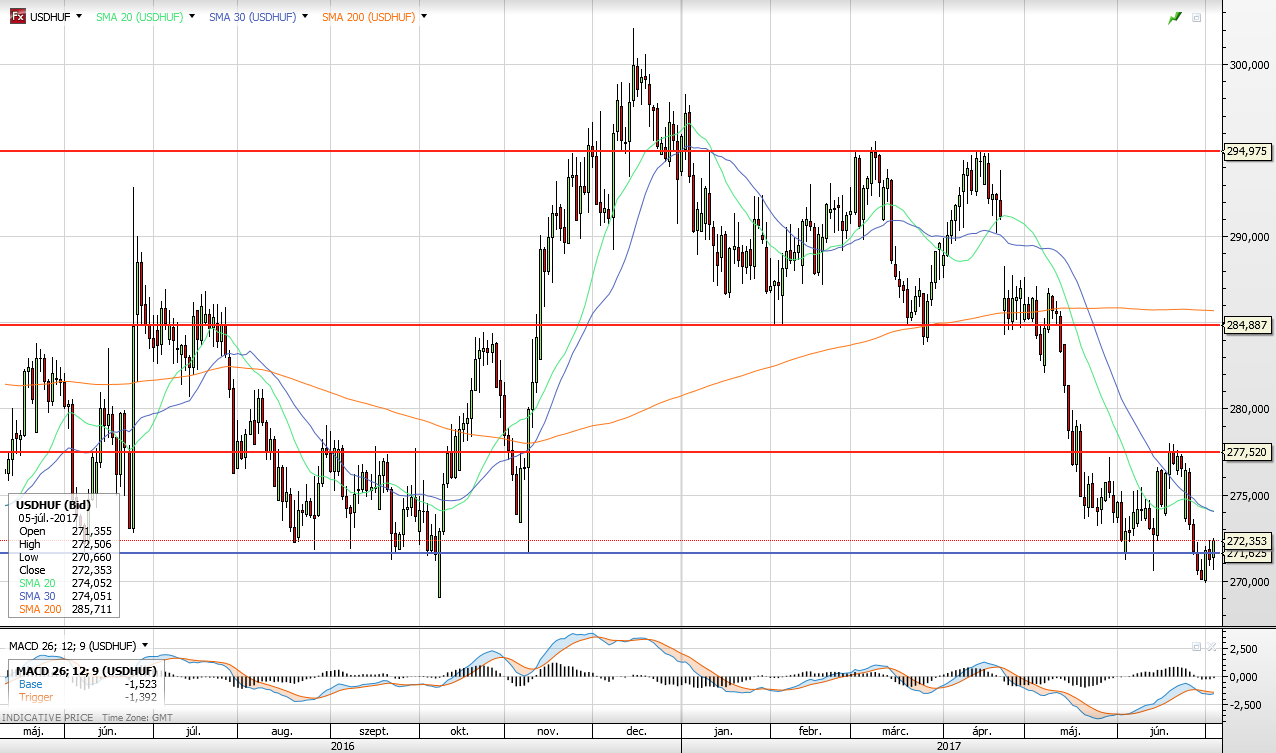Click the 'USDHUF (Bid)' data box title
This screenshot has height=753, width=1276.
(x=53, y=505)
